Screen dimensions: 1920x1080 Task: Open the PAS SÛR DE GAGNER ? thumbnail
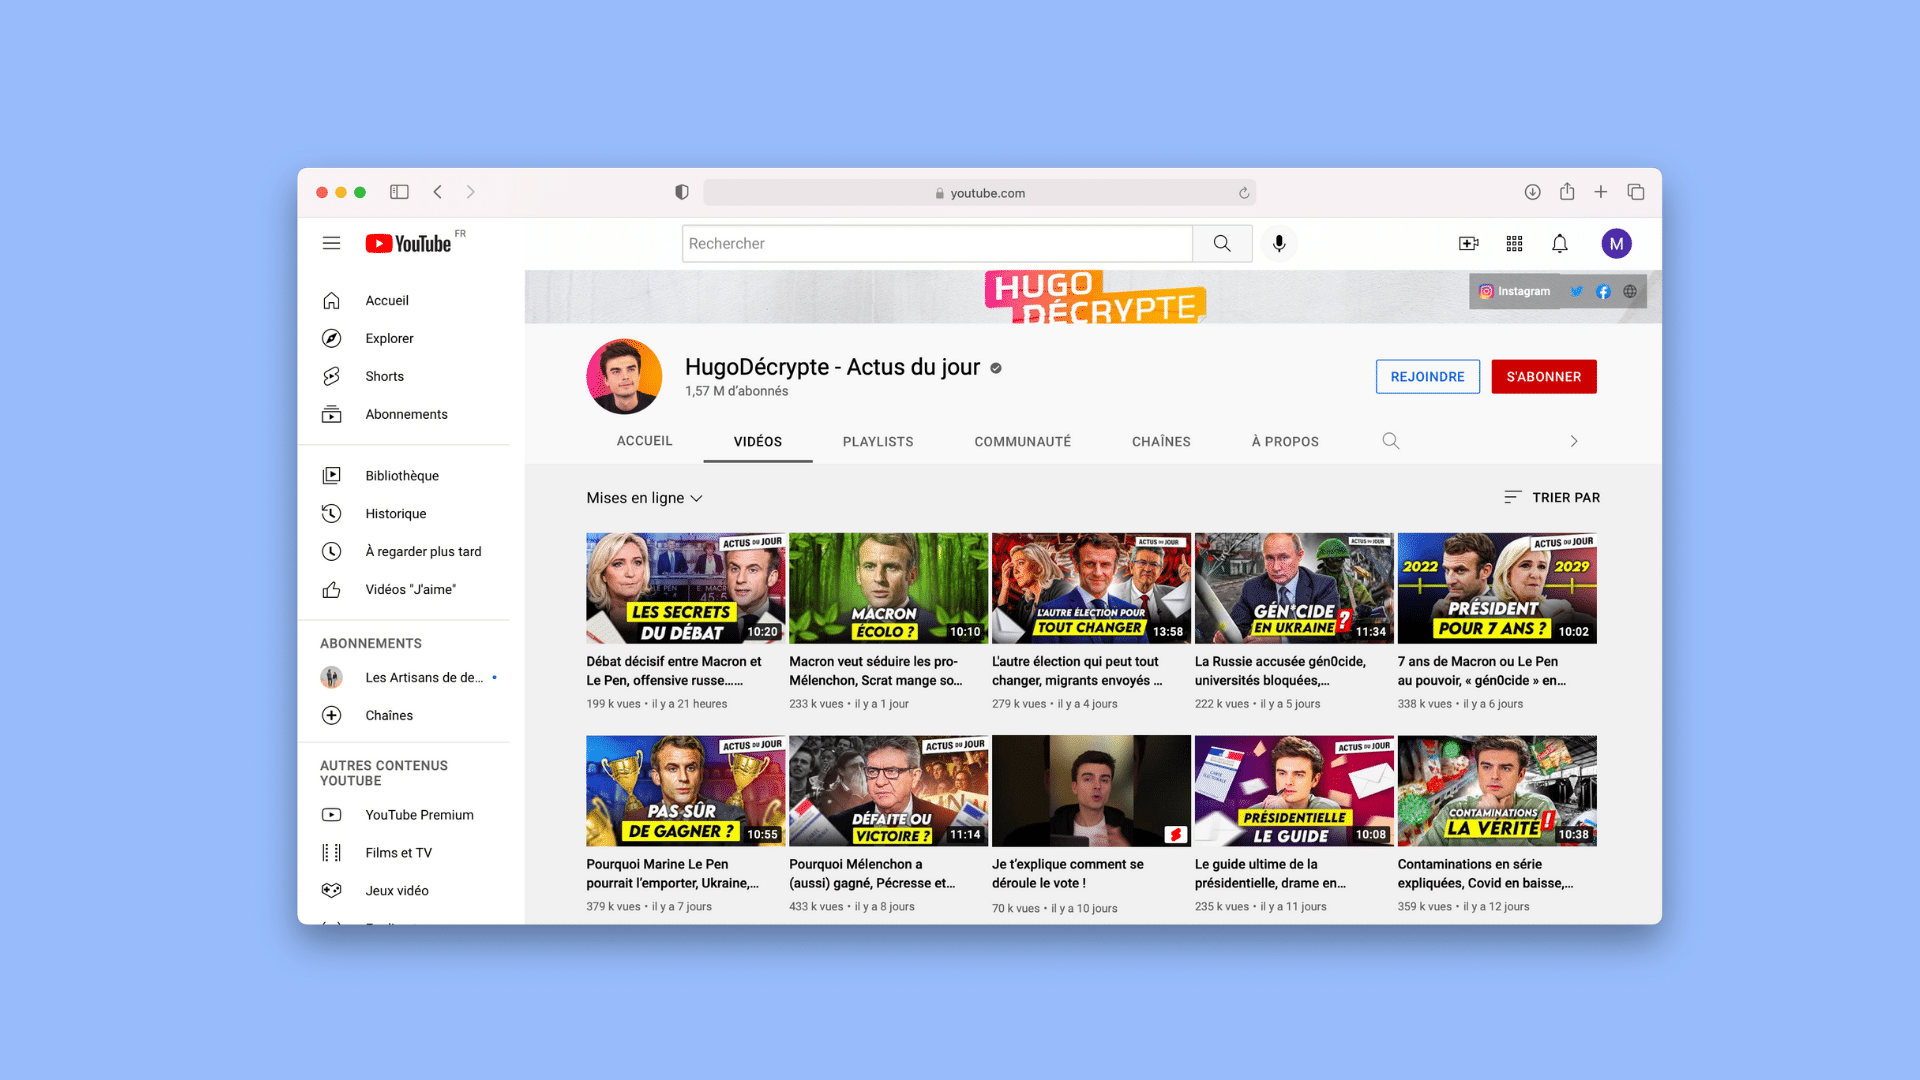(686, 791)
